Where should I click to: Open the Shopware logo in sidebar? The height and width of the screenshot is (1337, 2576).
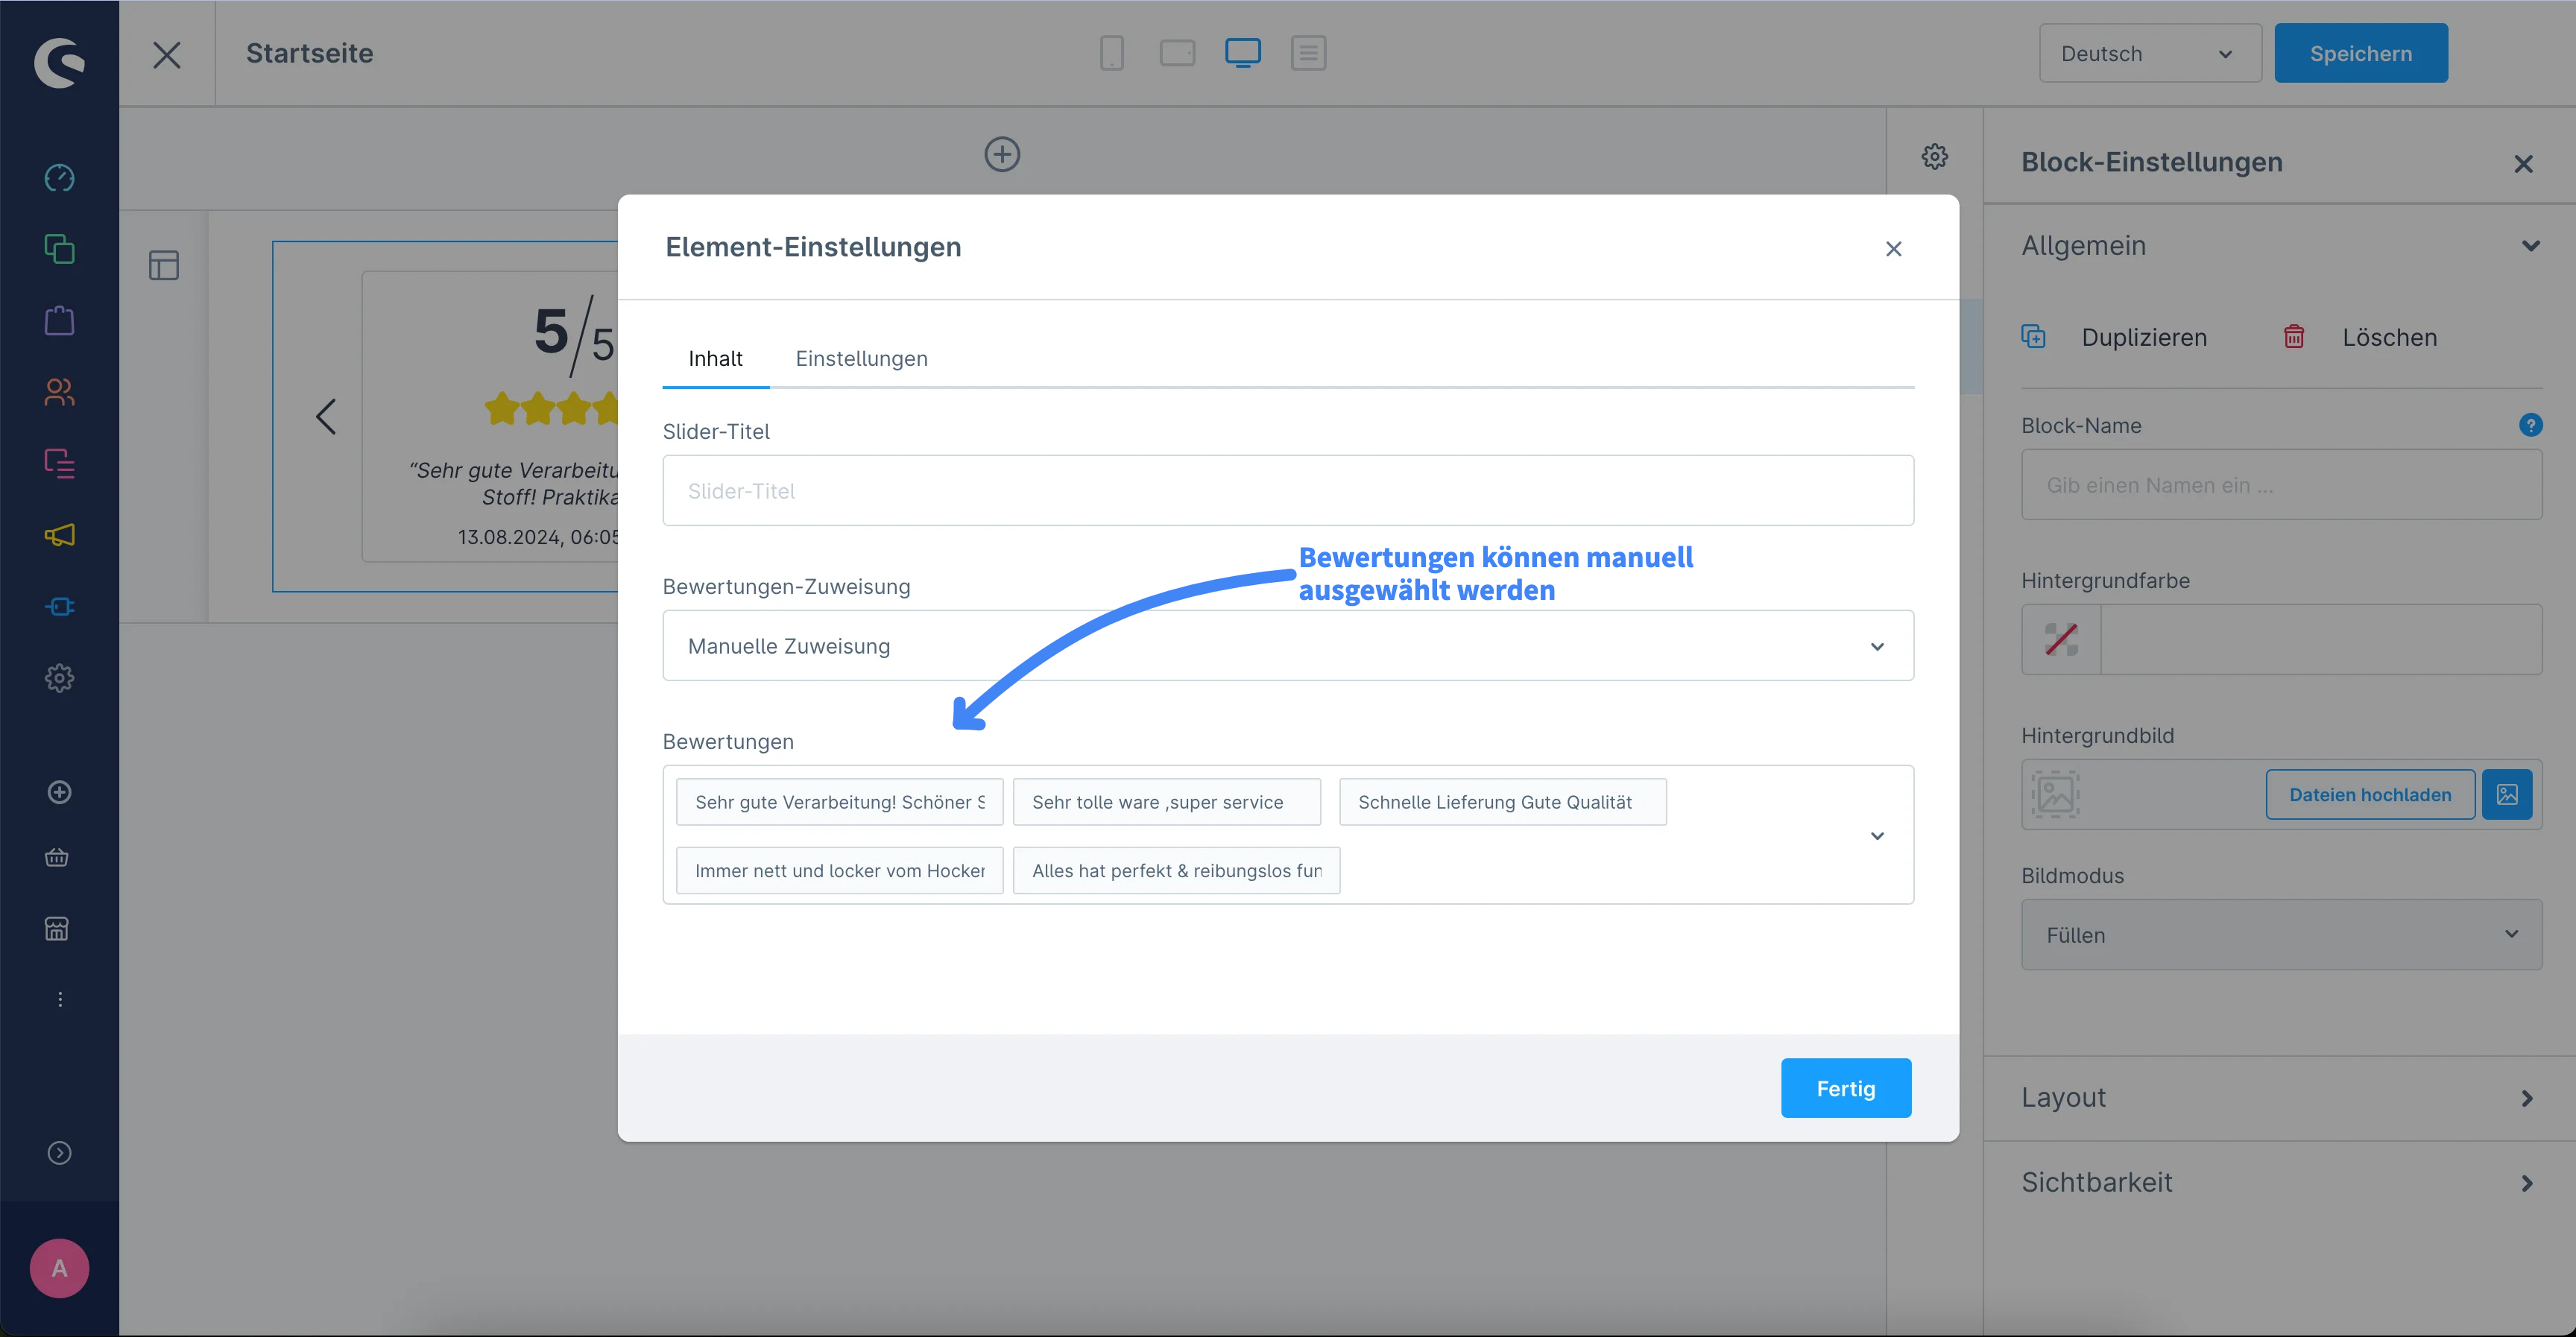(59, 62)
